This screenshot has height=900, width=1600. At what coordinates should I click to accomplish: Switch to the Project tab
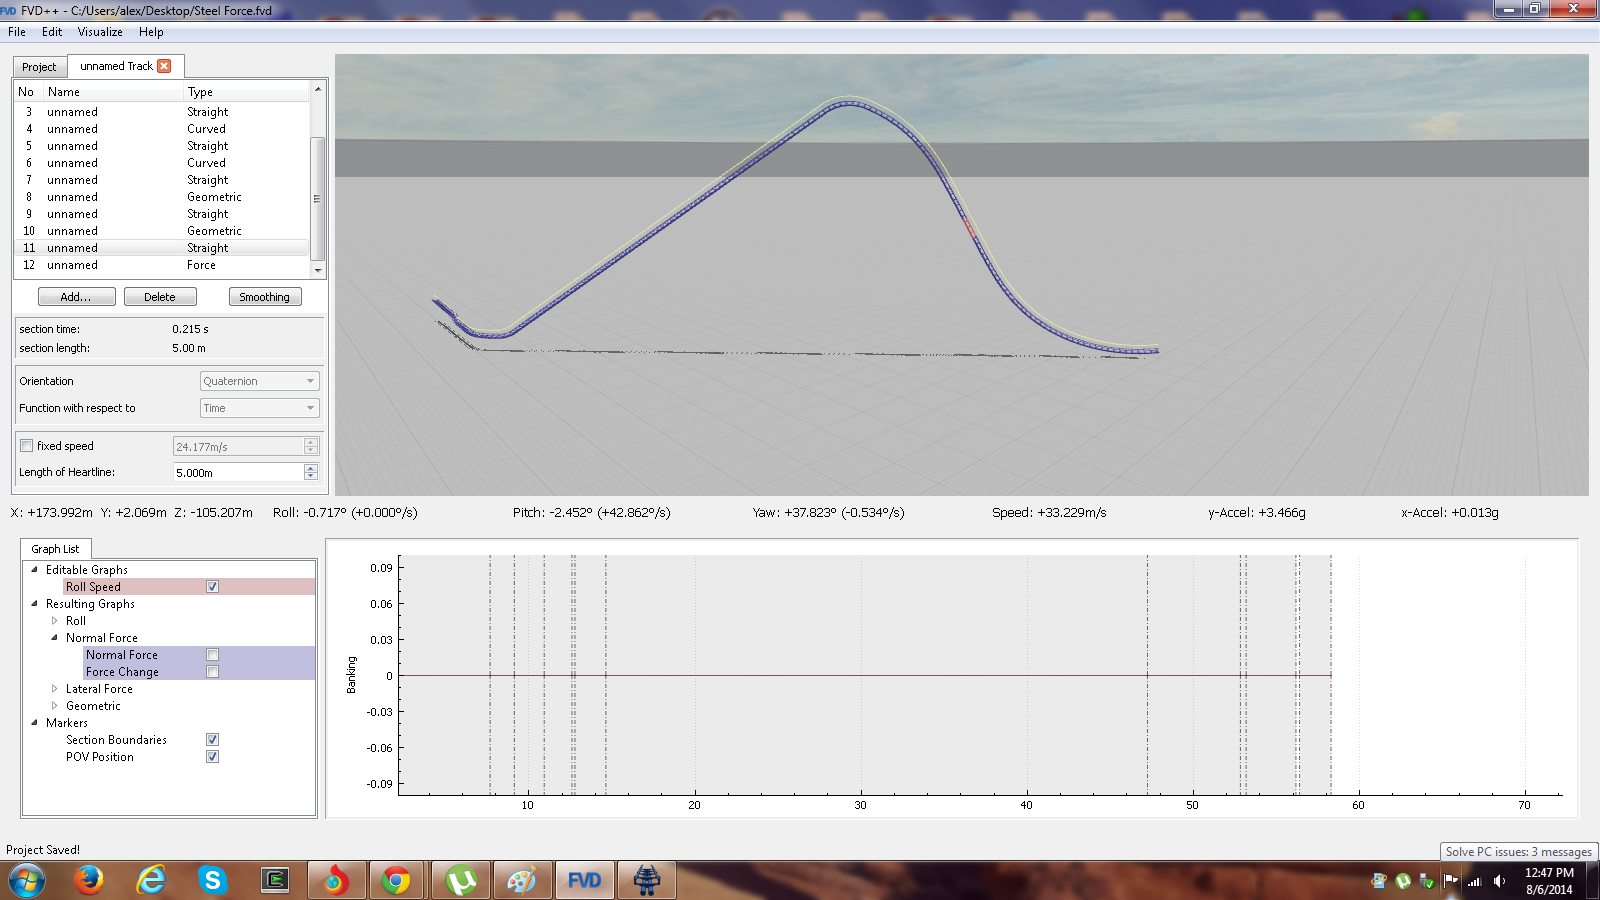(39, 67)
